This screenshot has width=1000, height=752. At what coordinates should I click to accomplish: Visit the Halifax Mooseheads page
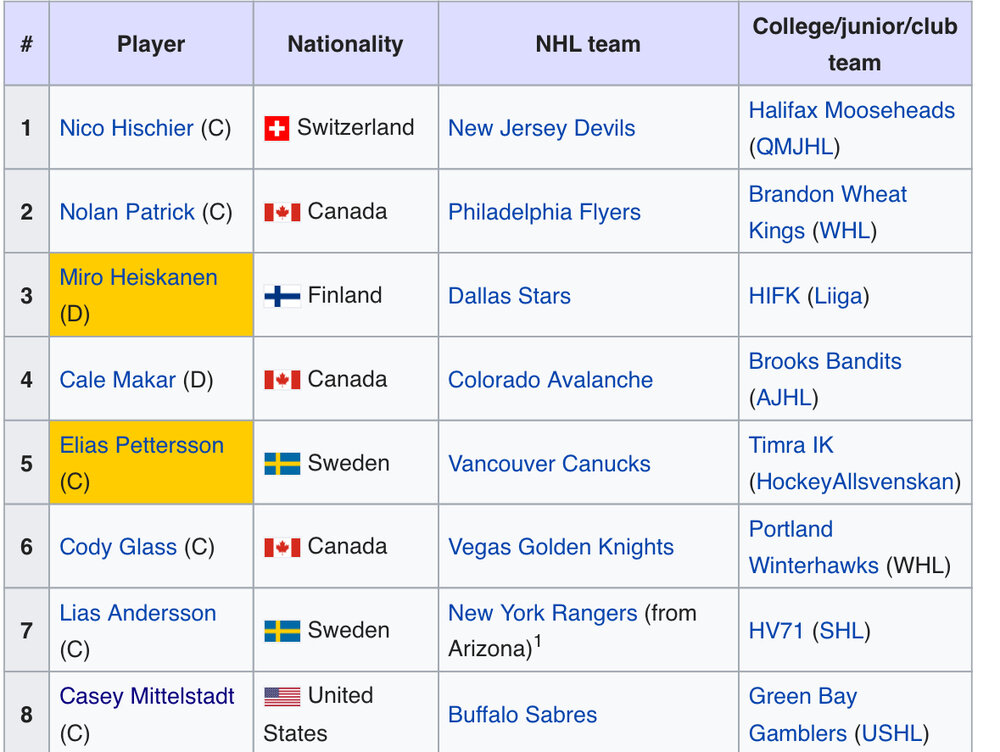[851, 110]
